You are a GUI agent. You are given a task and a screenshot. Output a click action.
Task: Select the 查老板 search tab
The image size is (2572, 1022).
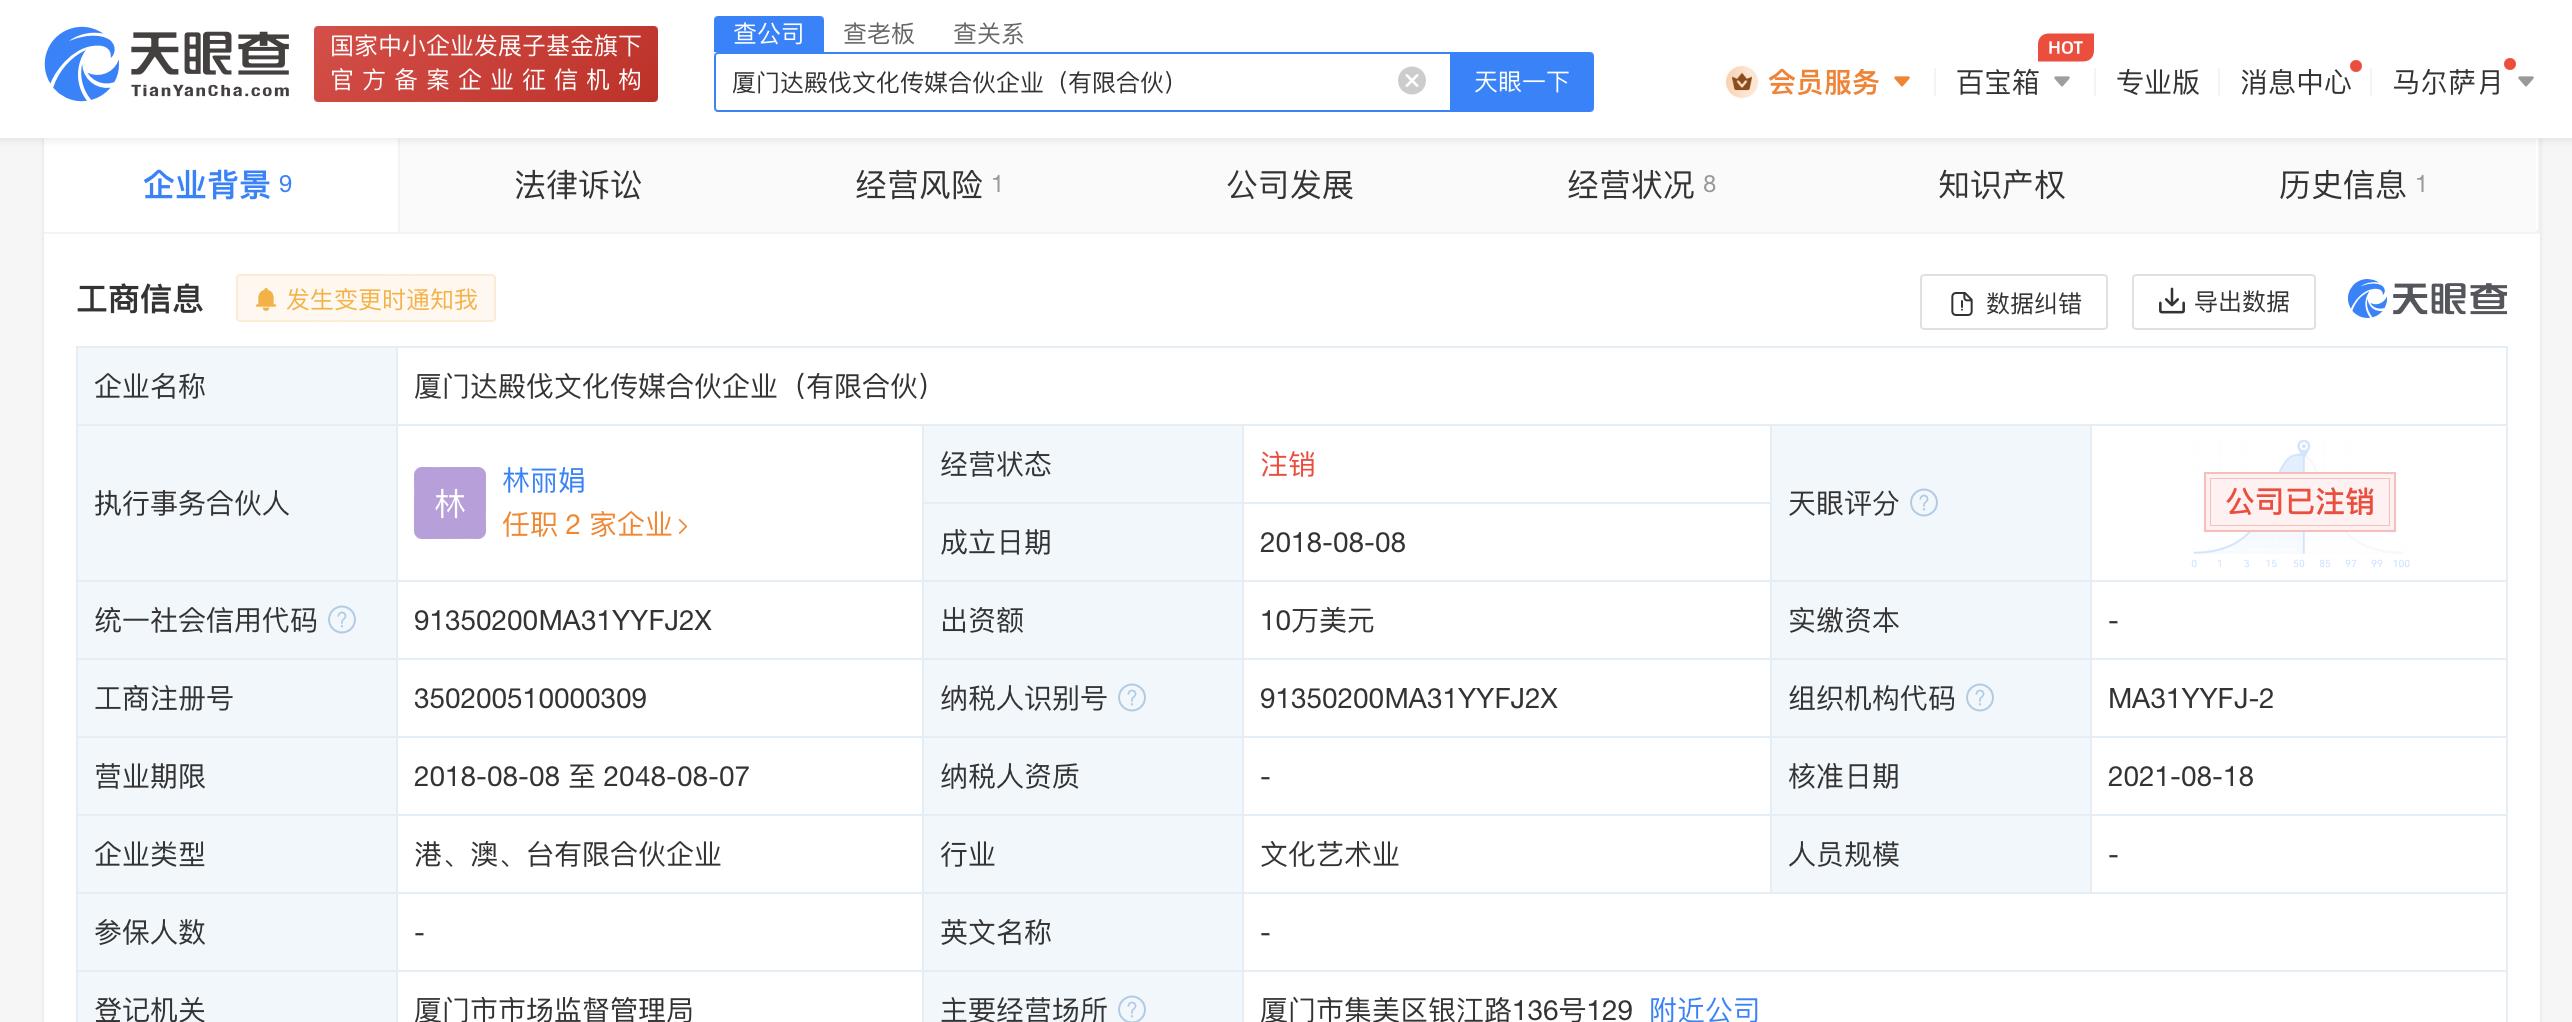[x=878, y=34]
